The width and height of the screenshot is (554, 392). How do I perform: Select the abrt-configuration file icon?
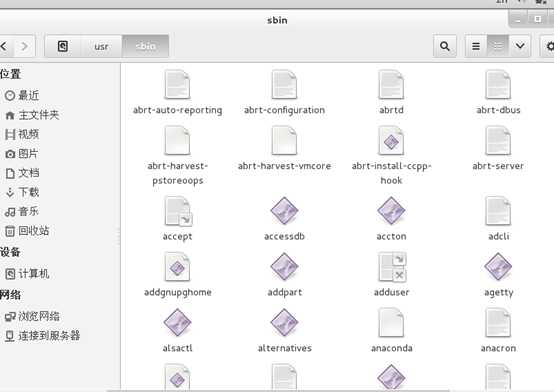(x=284, y=85)
